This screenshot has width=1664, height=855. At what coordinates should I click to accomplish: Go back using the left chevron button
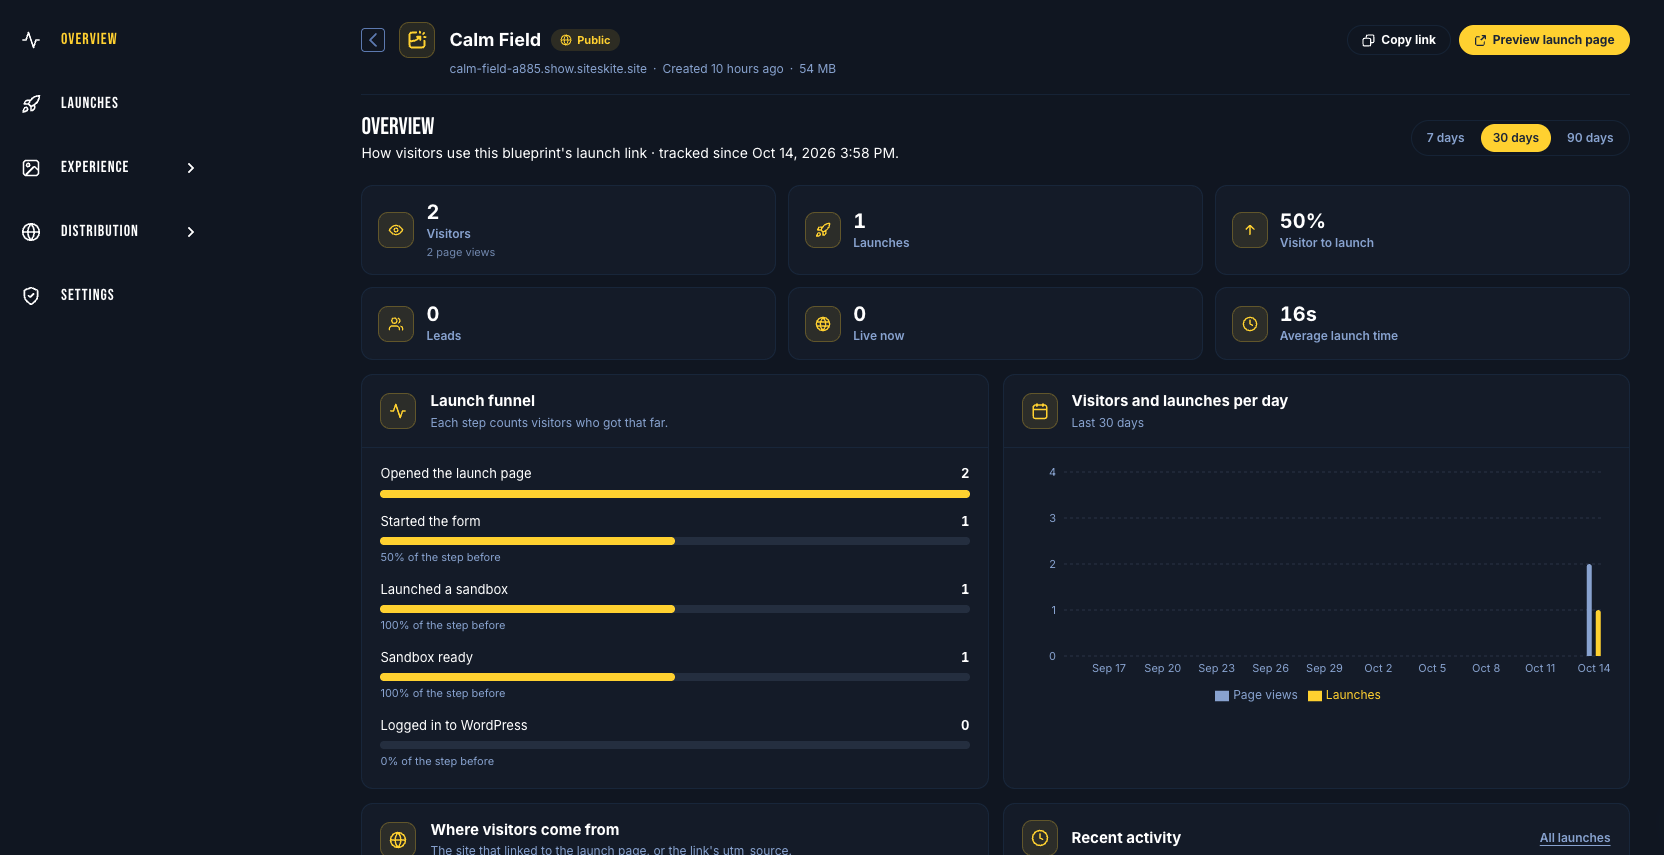pos(373,40)
